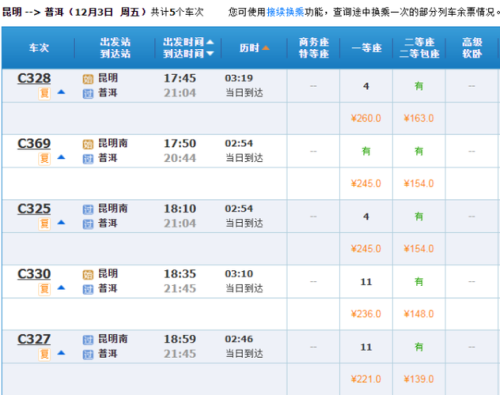This screenshot has height=395, width=500.
Task: Select C328 second class 有 cell
Action: click(x=419, y=86)
